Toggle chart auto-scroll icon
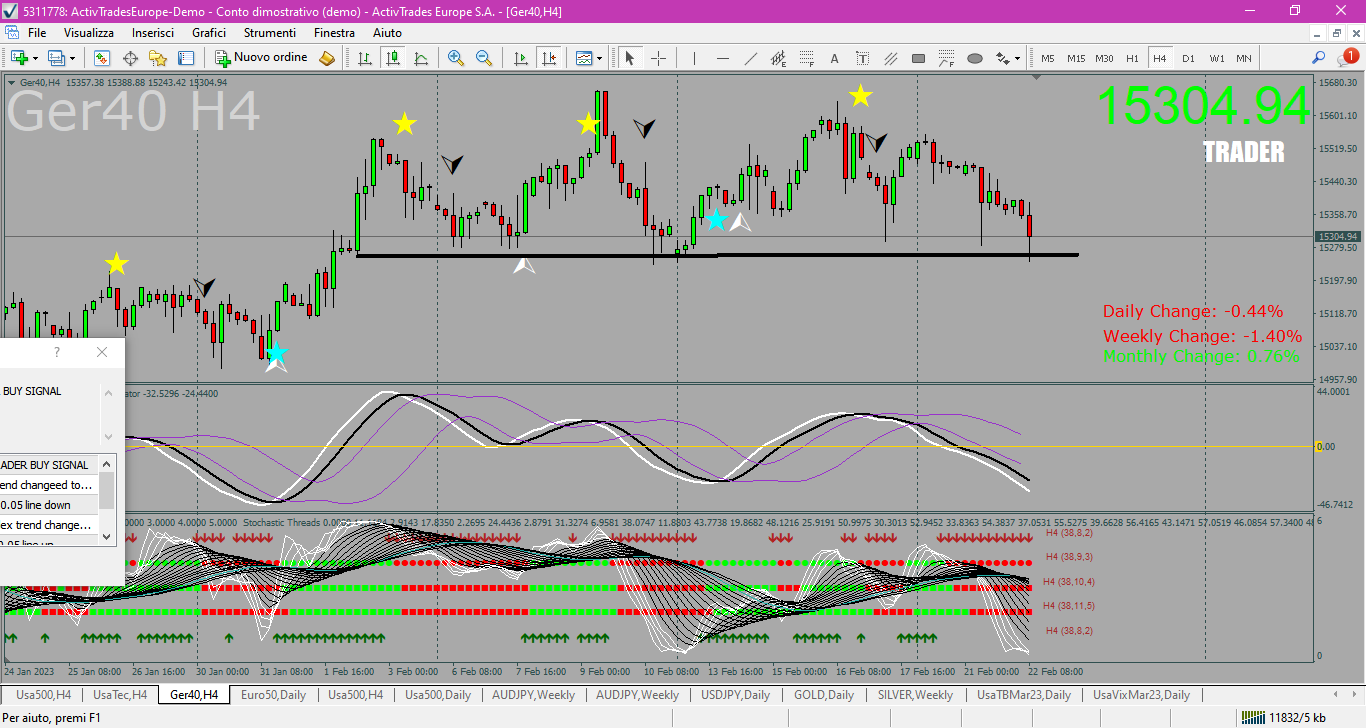Viewport: 1366px width, 728px height. click(x=520, y=58)
